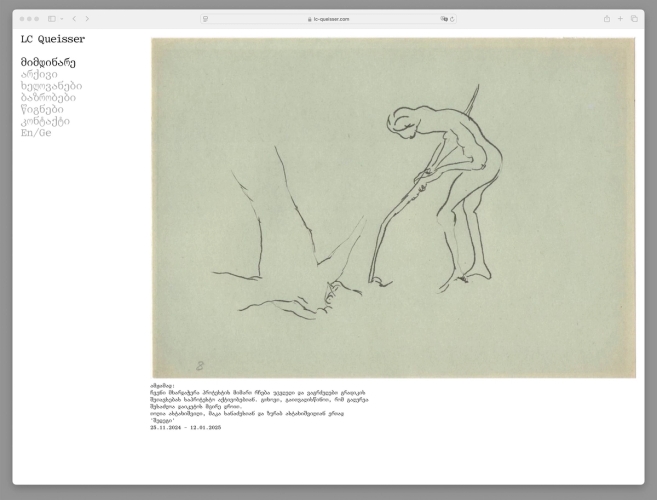Click the lc-queisser.com address field
The image size is (657, 500).
[x=328, y=19]
